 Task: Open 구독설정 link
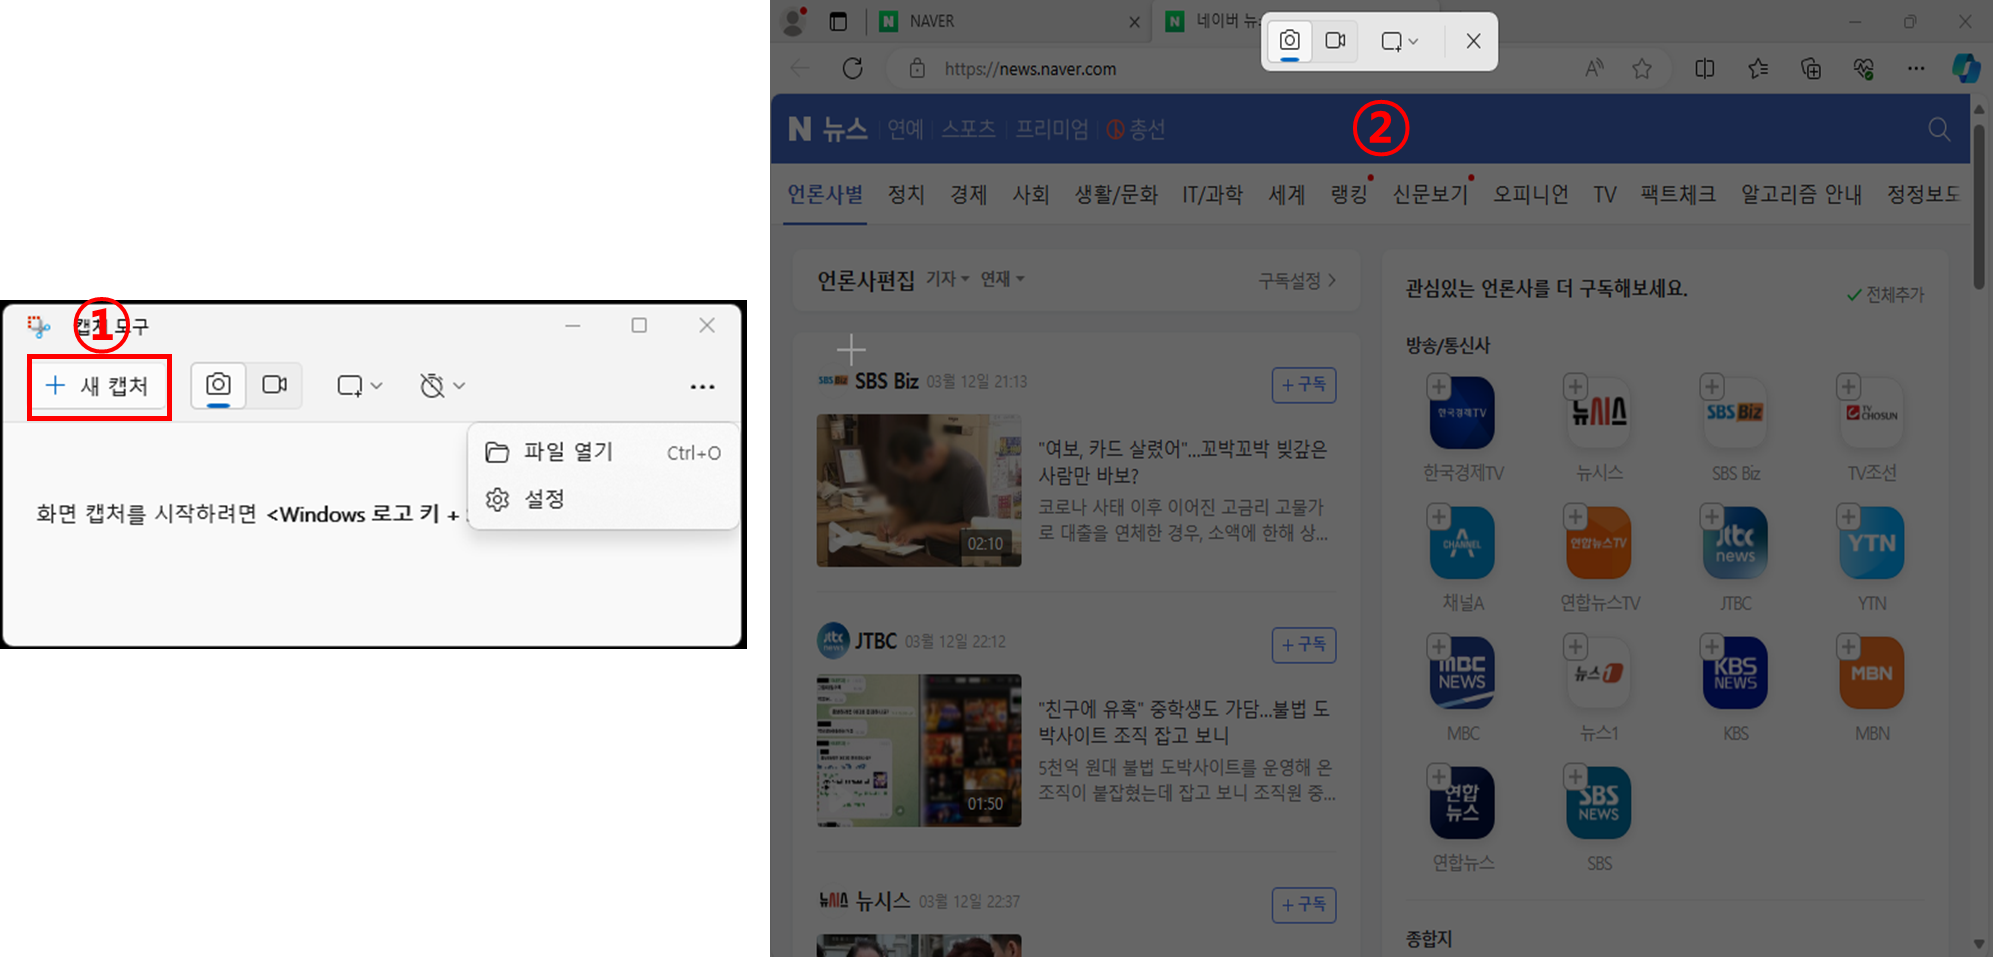[1297, 281]
